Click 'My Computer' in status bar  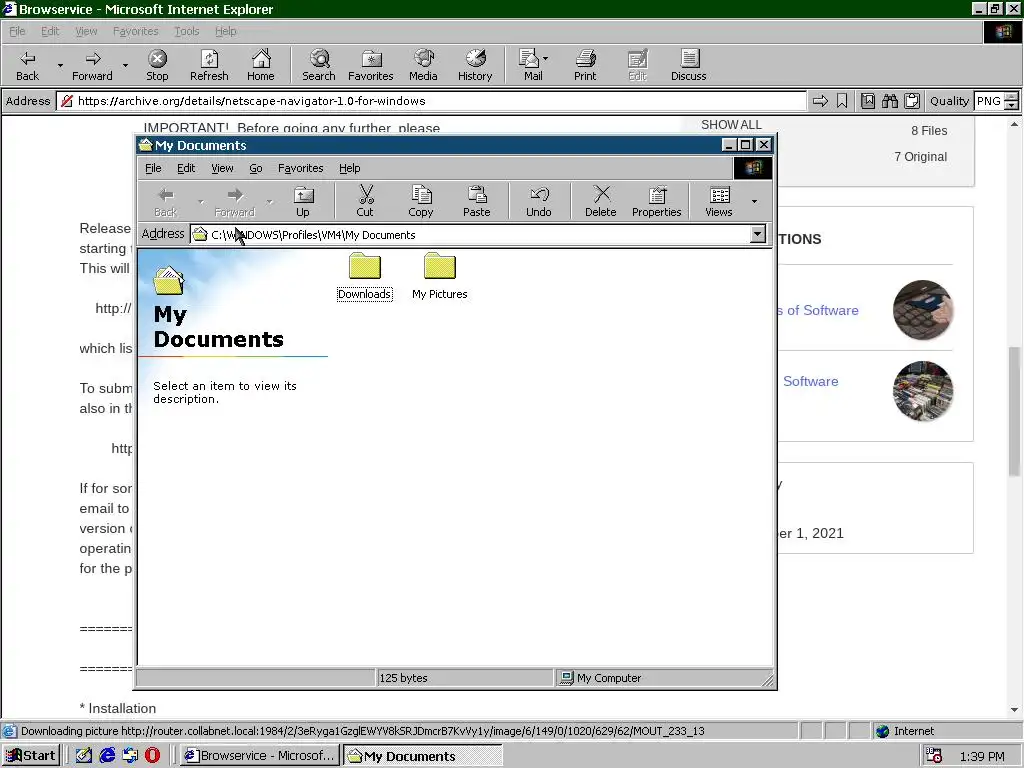pyautogui.click(x=609, y=678)
